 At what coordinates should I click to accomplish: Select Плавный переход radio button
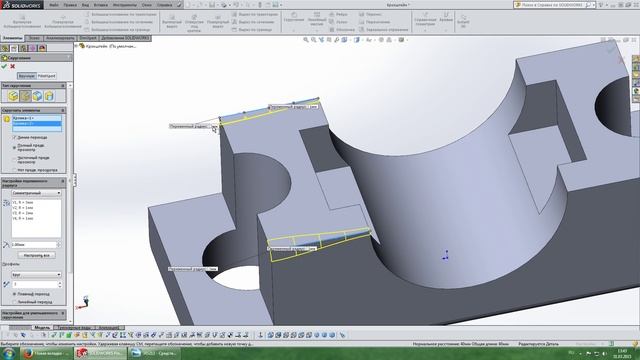15,294
